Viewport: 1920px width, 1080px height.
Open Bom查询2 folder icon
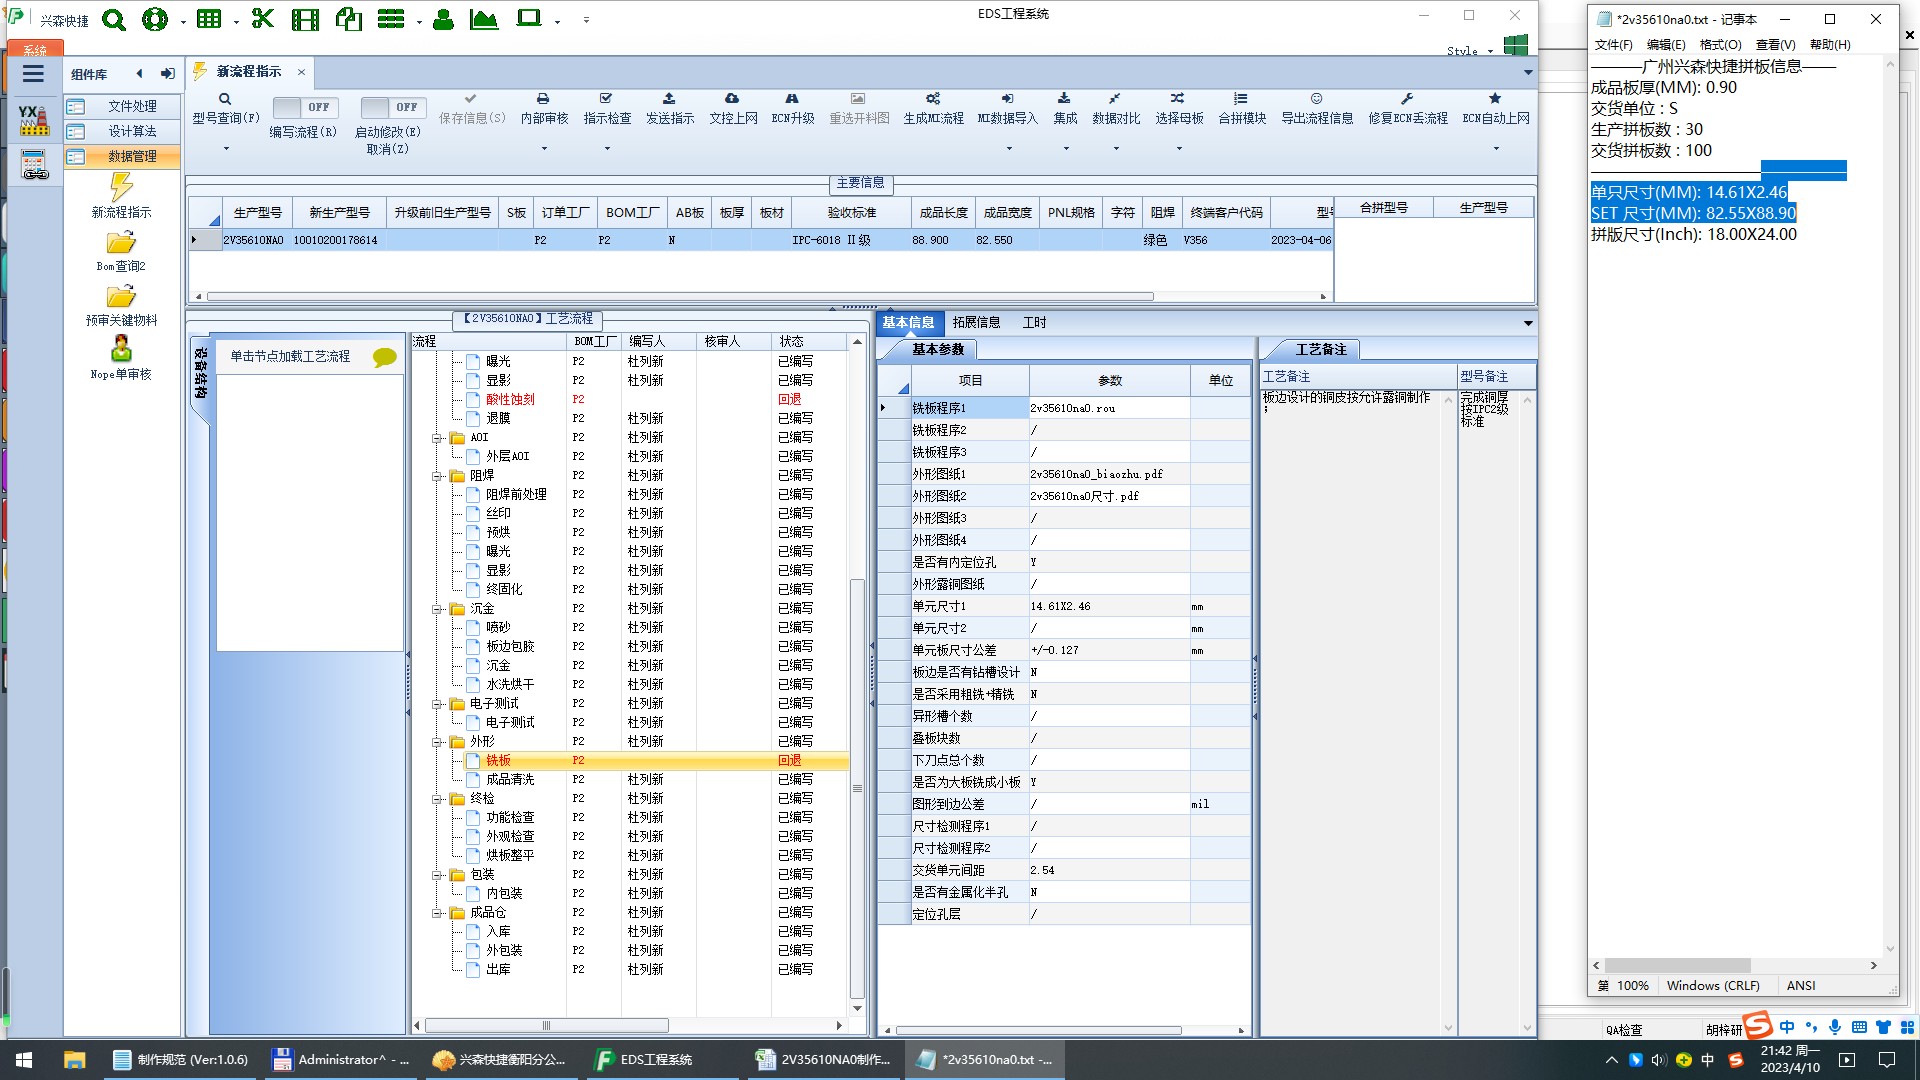click(121, 243)
